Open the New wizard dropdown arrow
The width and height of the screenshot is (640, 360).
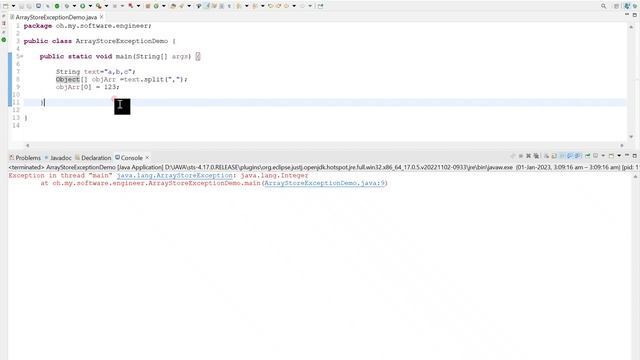pos(13,6)
